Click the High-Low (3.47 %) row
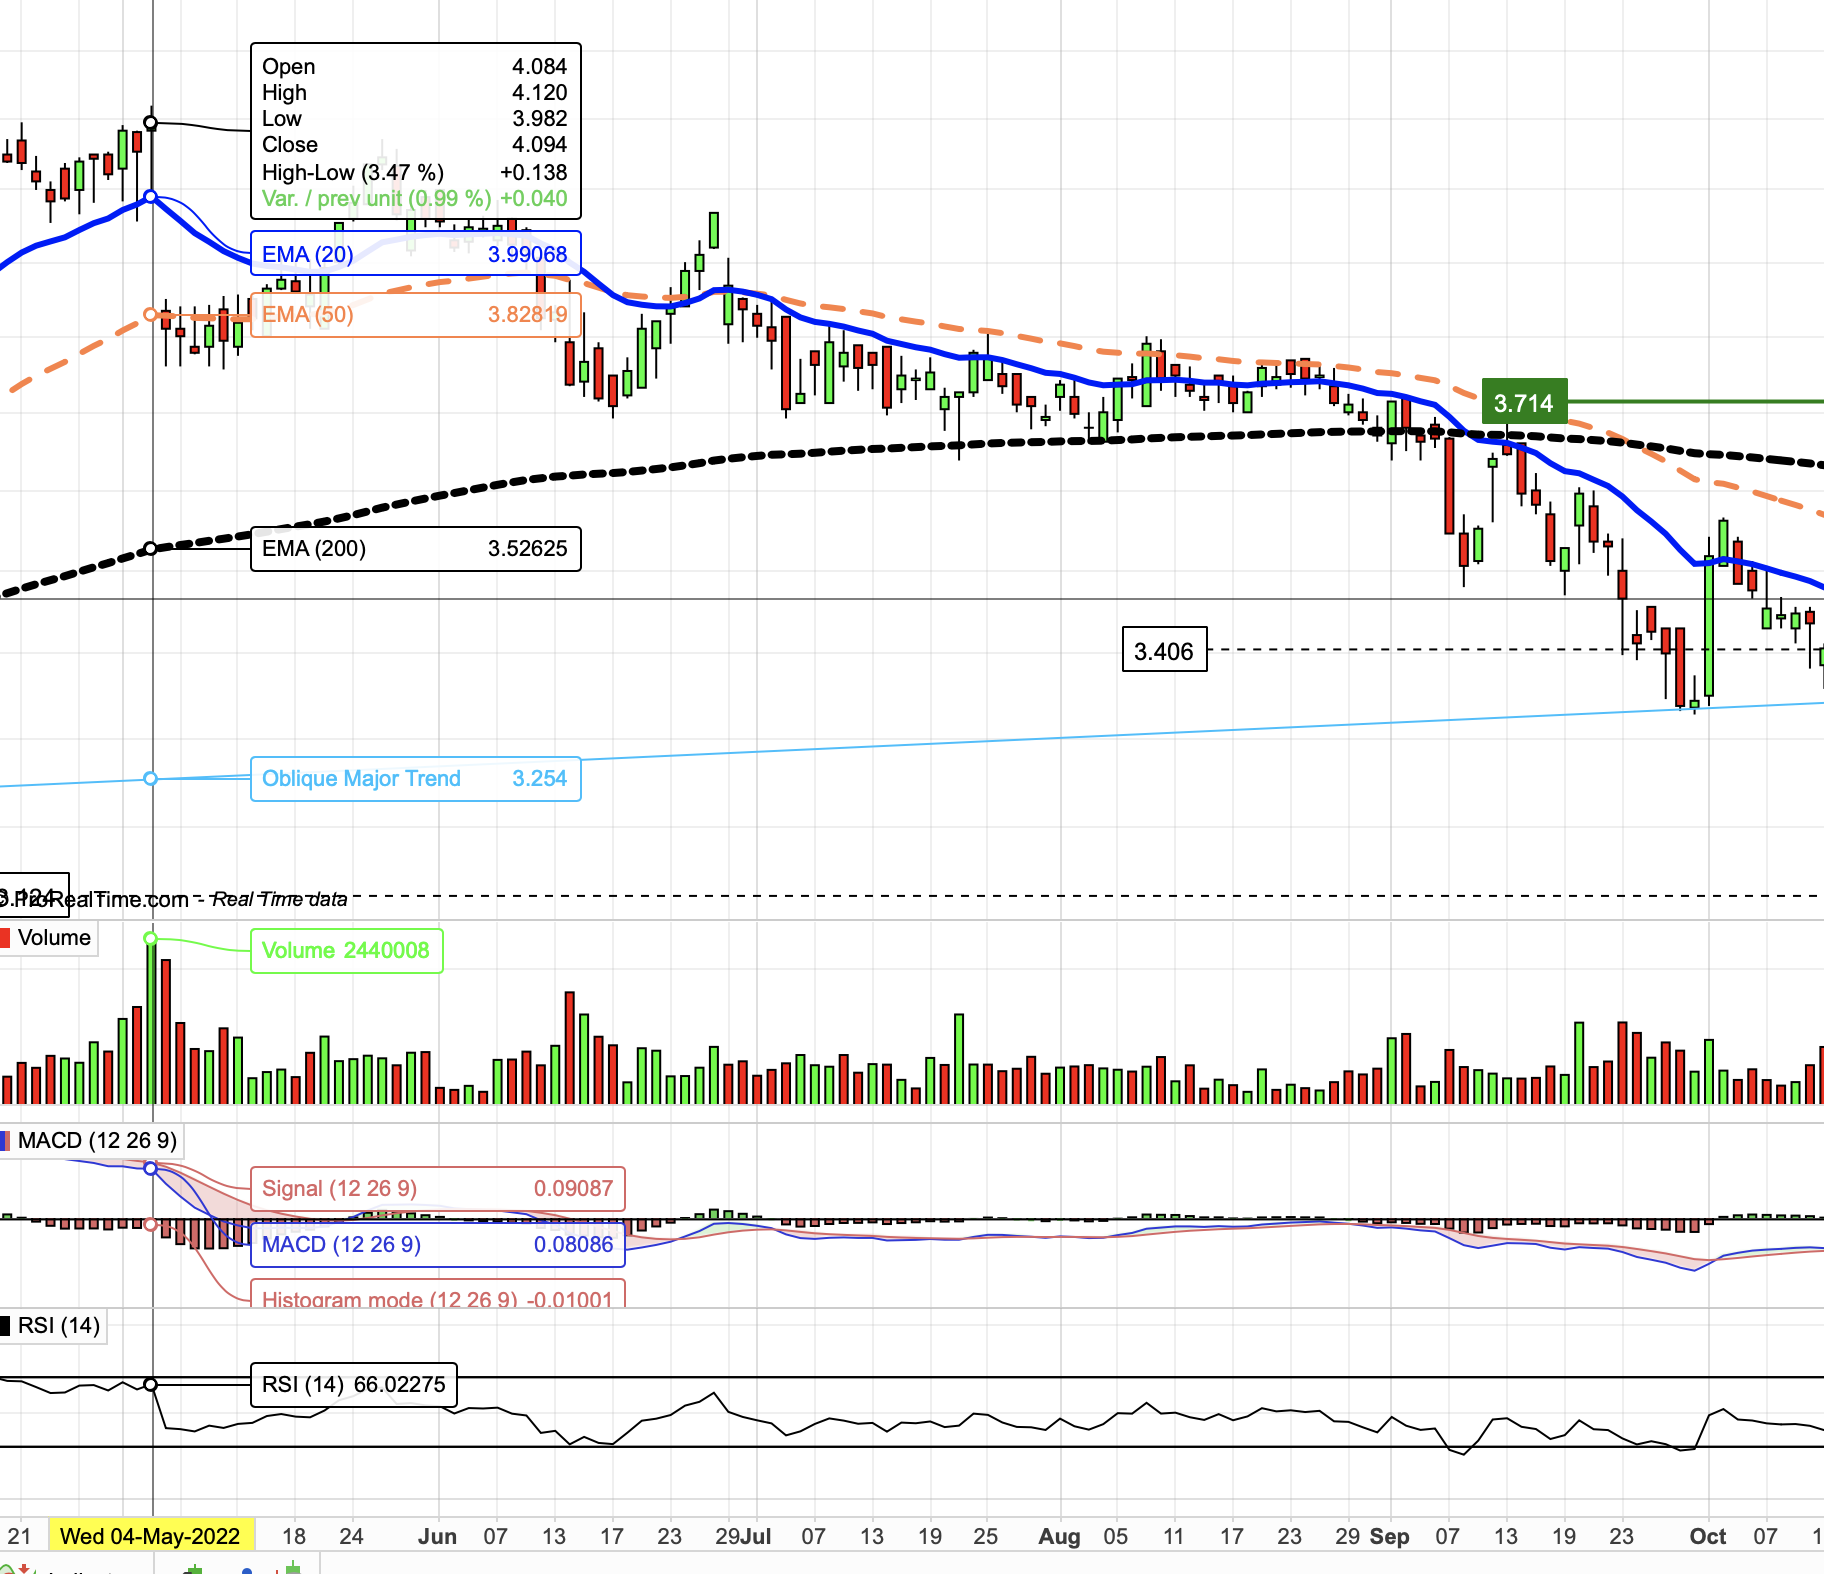This screenshot has width=1824, height=1574. click(415, 172)
